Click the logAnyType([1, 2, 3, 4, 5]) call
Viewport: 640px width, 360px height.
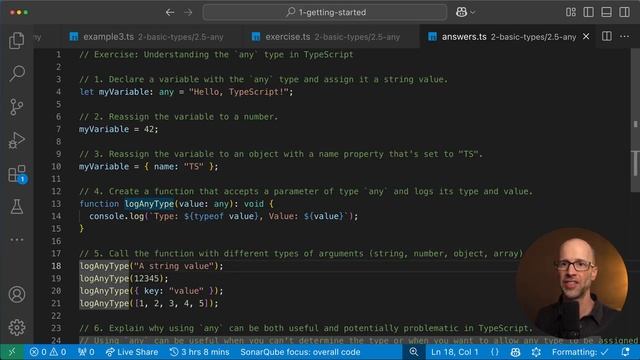coord(149,303)
